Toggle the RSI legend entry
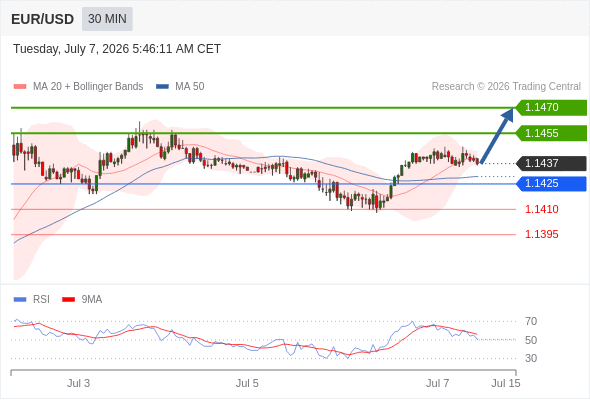The height and width of the screenshot is (400, 590). click(32, 300)
